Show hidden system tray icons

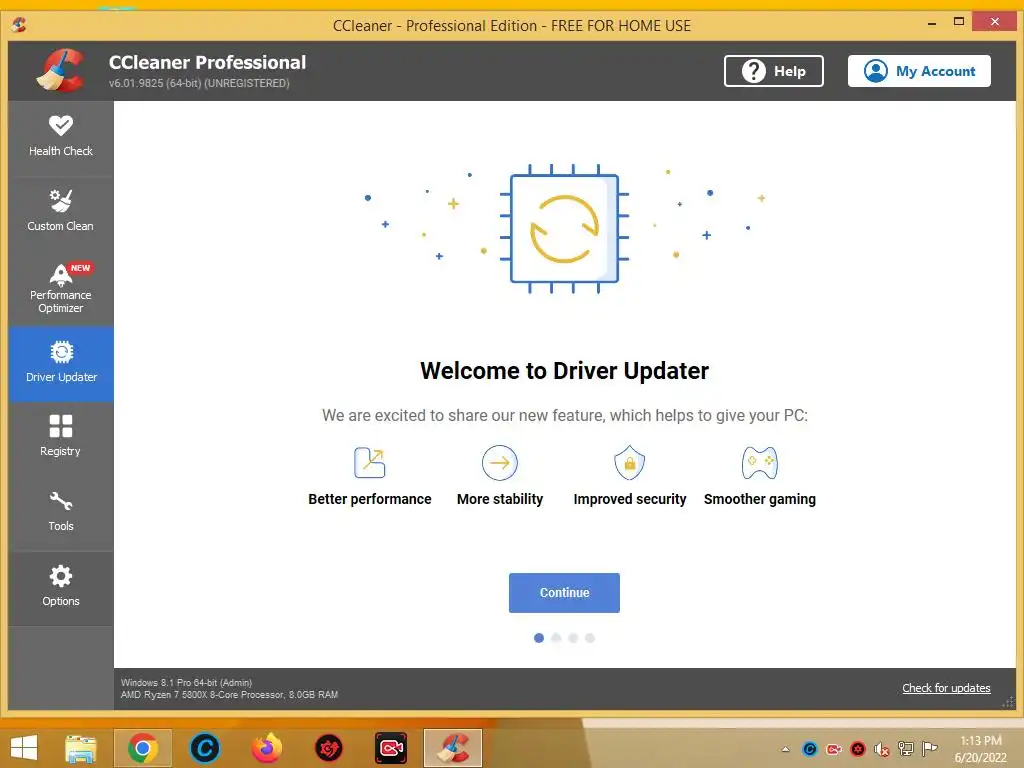(786, 749)
